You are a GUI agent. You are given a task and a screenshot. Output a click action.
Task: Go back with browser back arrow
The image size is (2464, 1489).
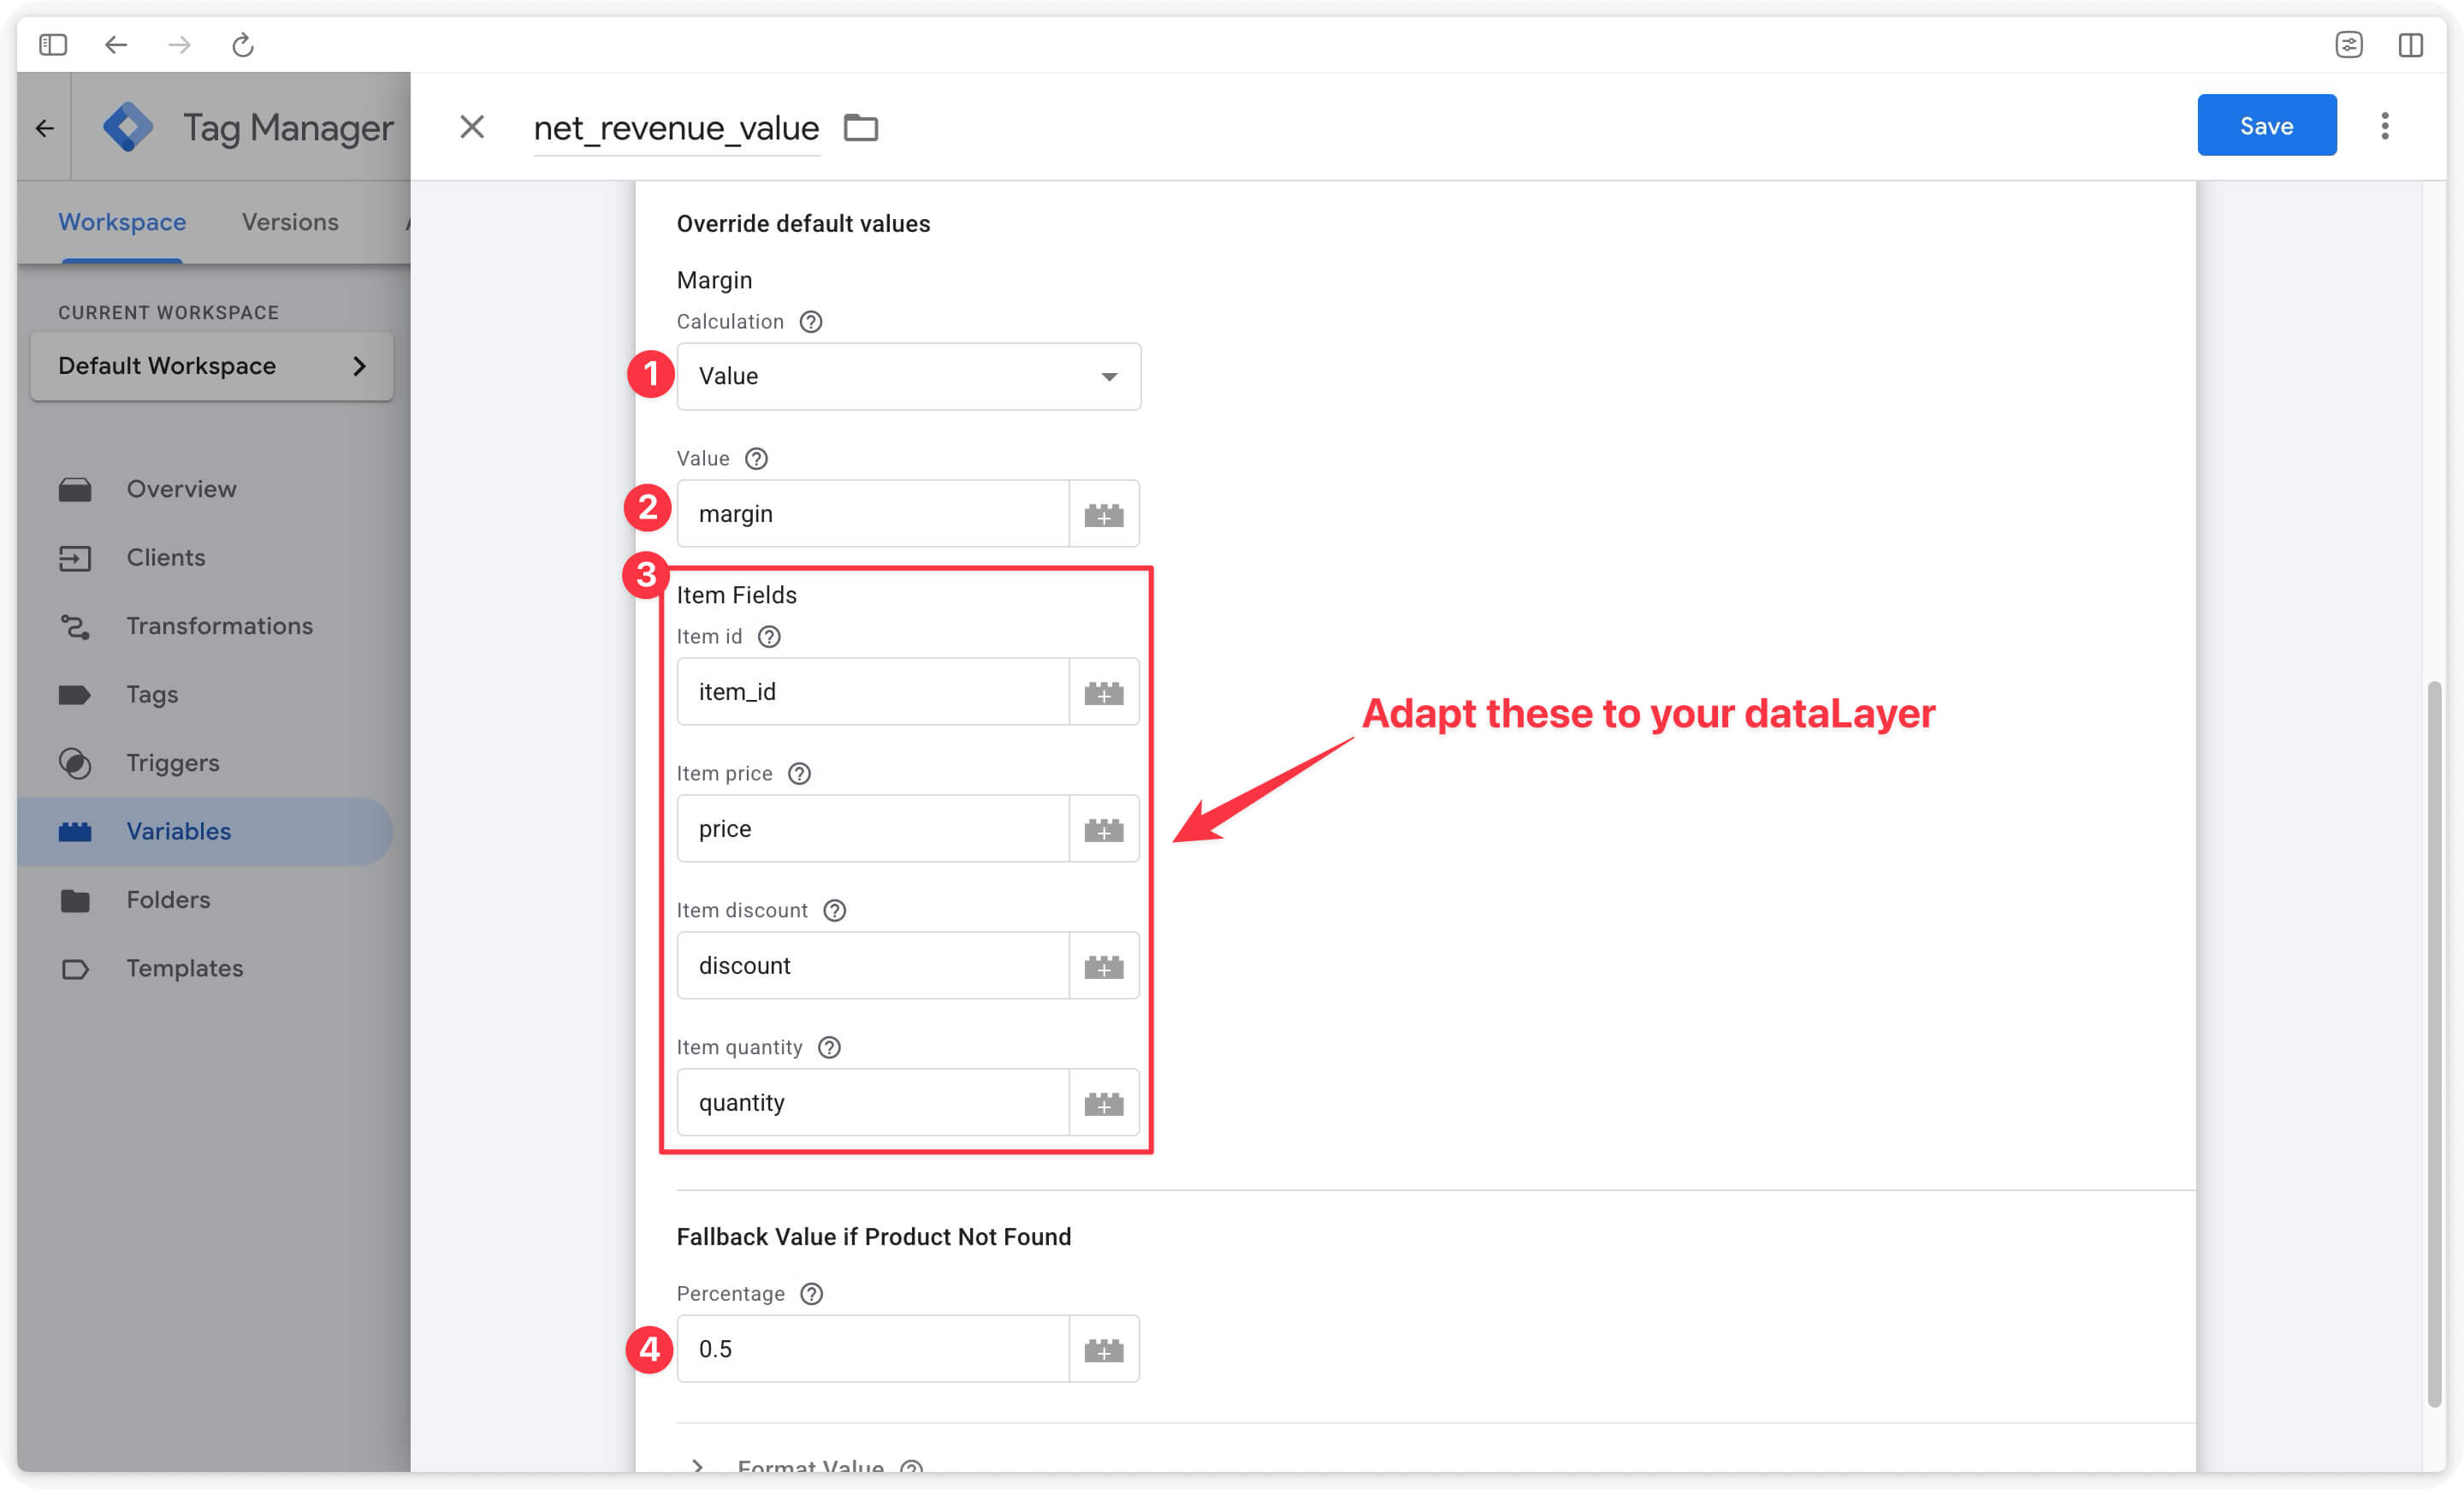pyautogui.click(x=116, y=45)
